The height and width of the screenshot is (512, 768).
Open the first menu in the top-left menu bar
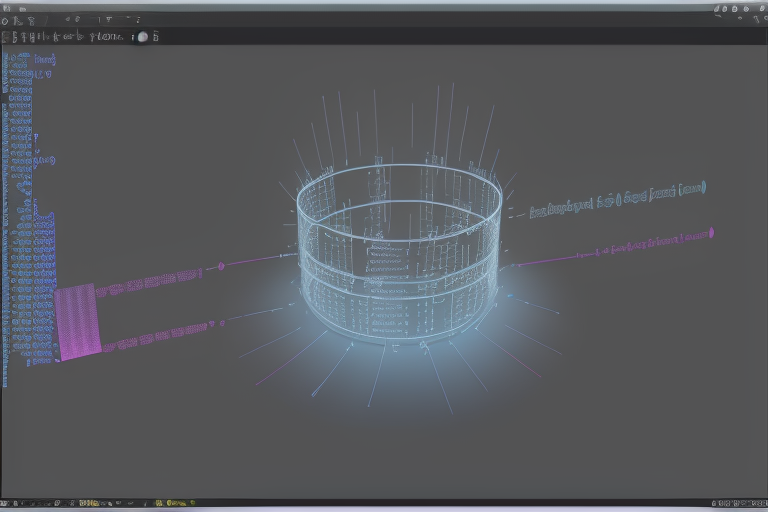pos(6,8)
